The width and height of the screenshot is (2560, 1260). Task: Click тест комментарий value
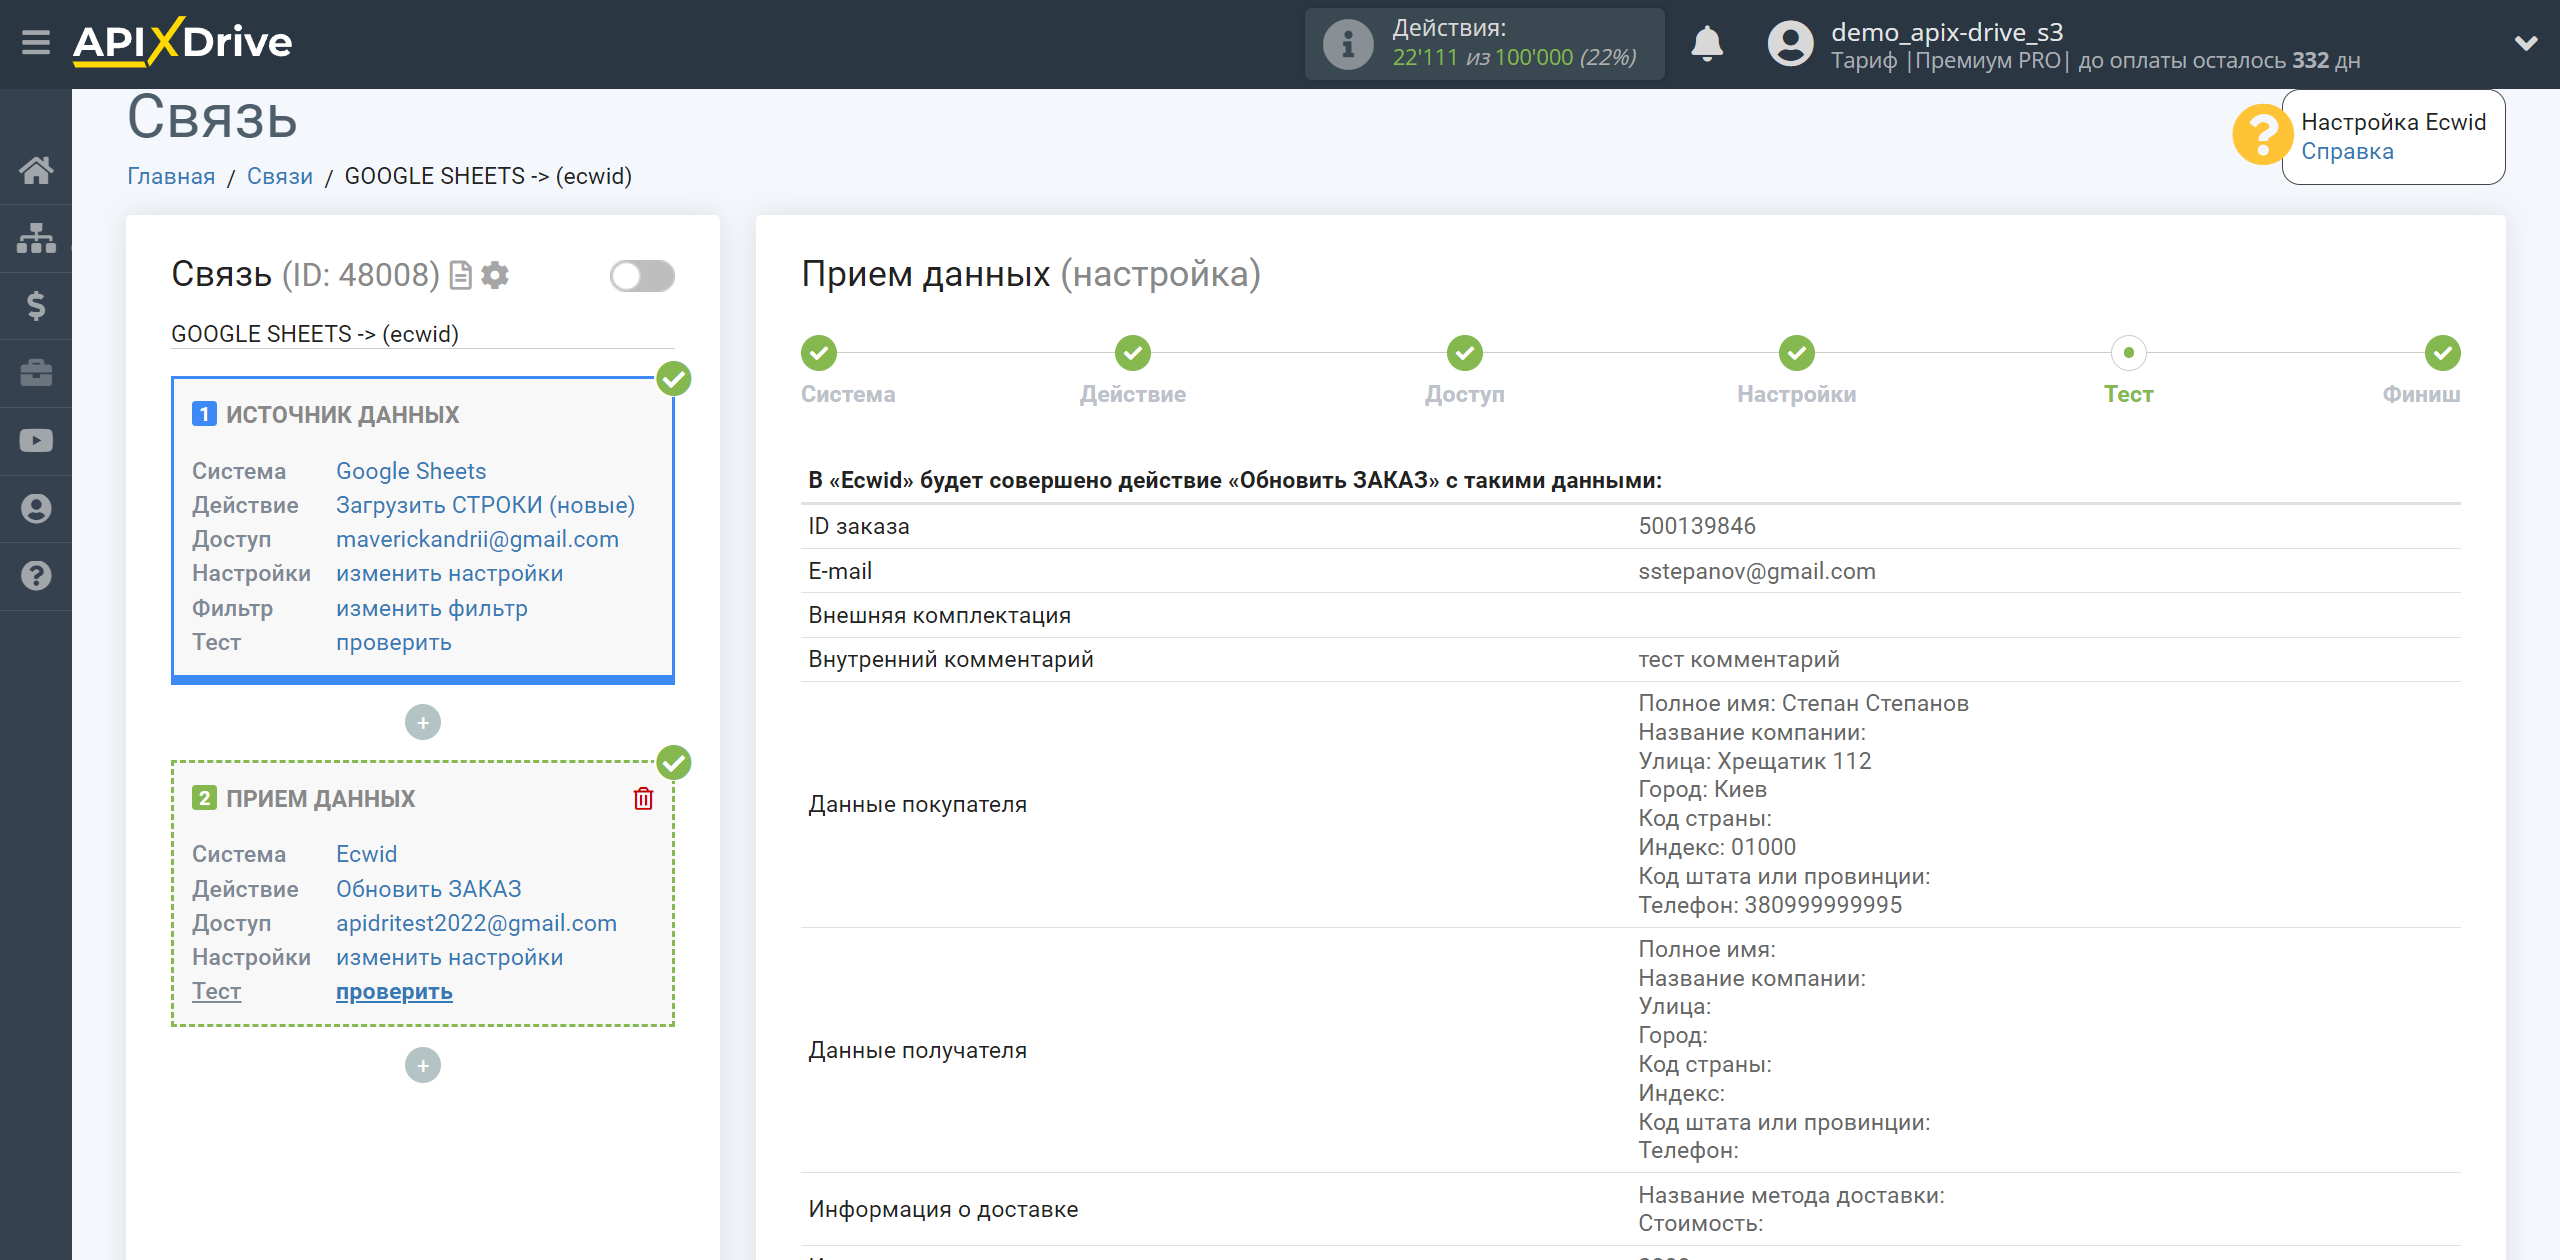click(1739, 659)
